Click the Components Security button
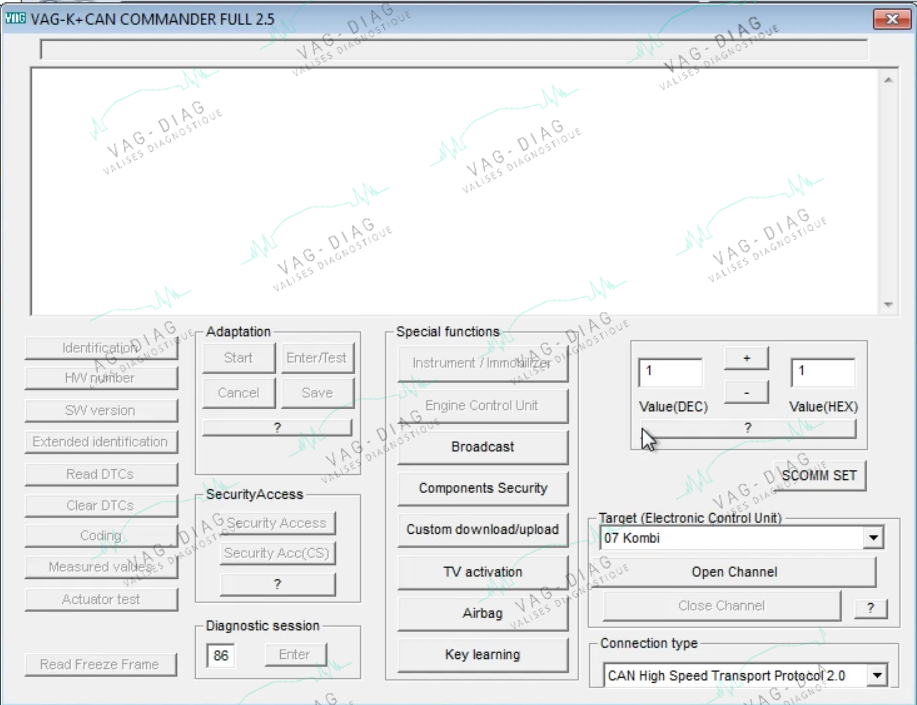The height and width of the screenshot is (705, 917). [482, 488]
